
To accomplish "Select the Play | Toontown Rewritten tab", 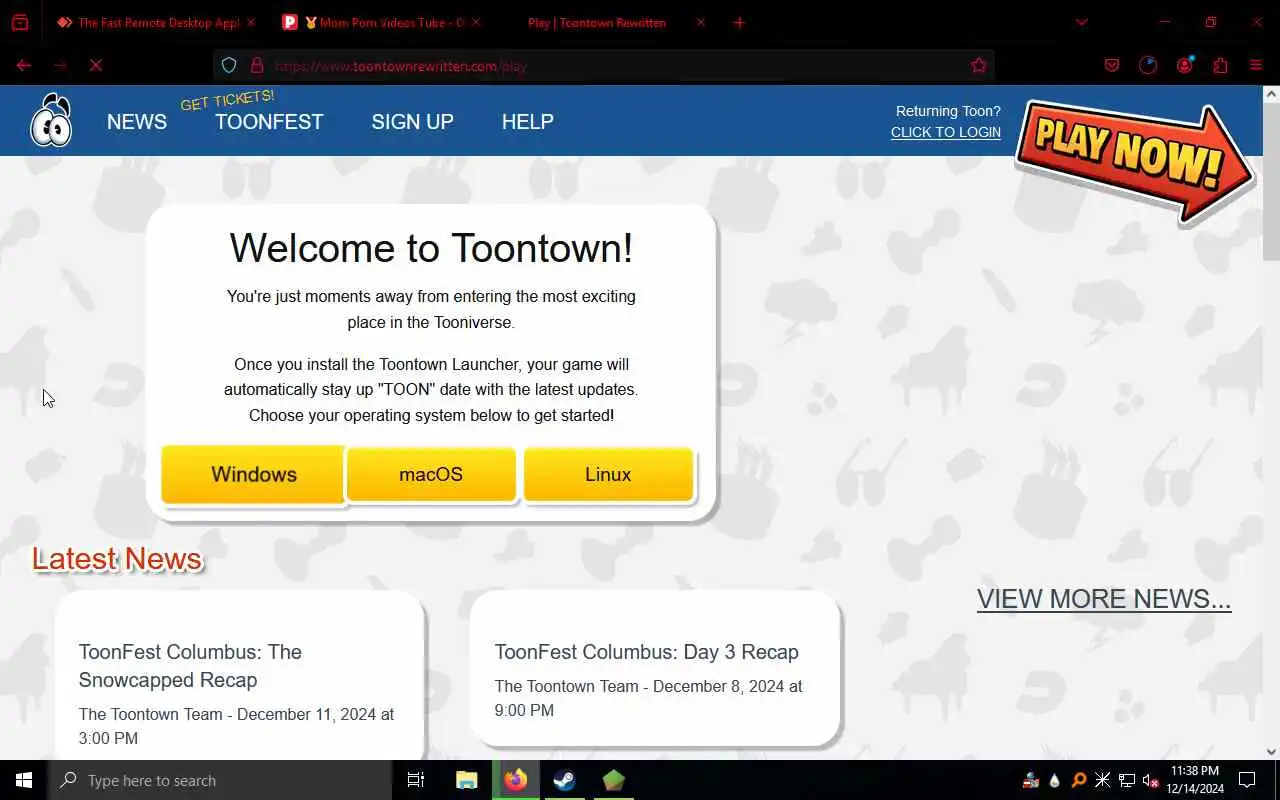I will [x=596, y=22].
